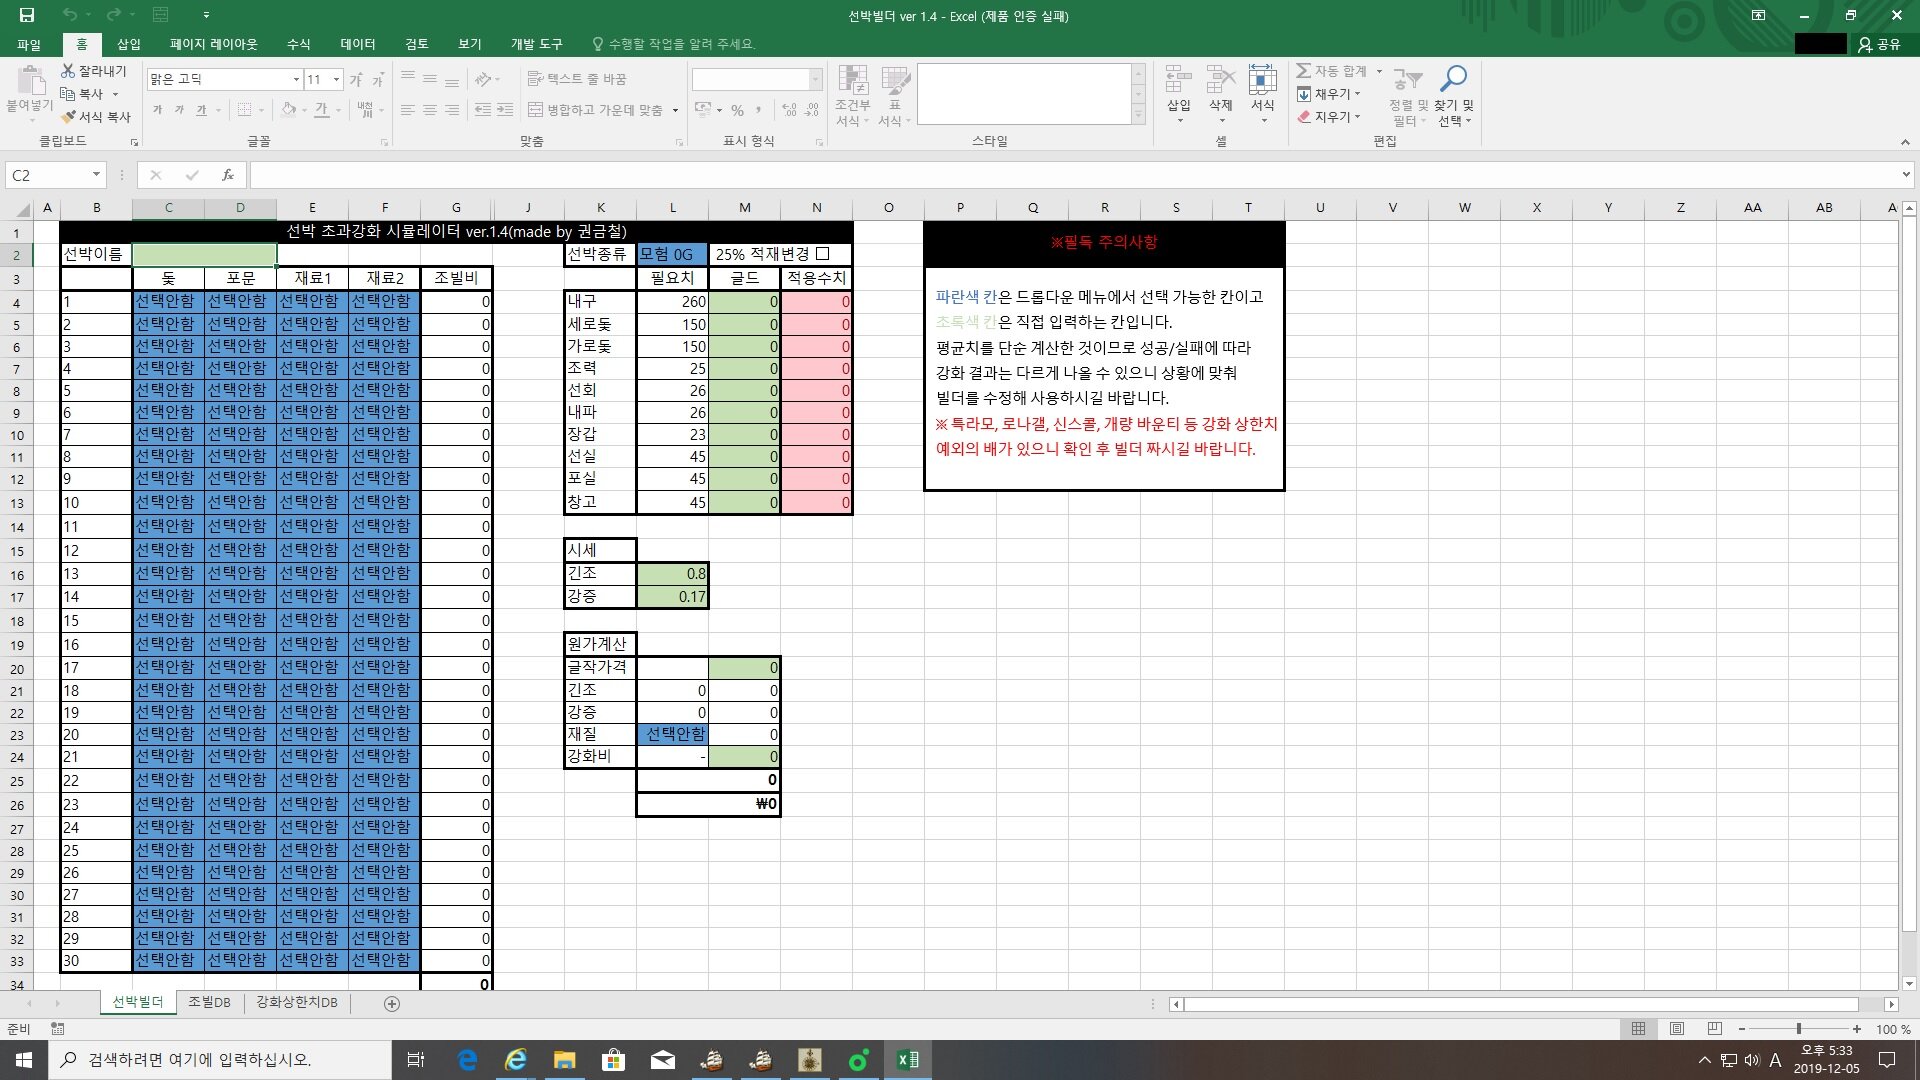Click the Wrap Text (텍스트 줄 바꿈) icon
This screenshot has height=1080, width=1920.
point(535,79)
